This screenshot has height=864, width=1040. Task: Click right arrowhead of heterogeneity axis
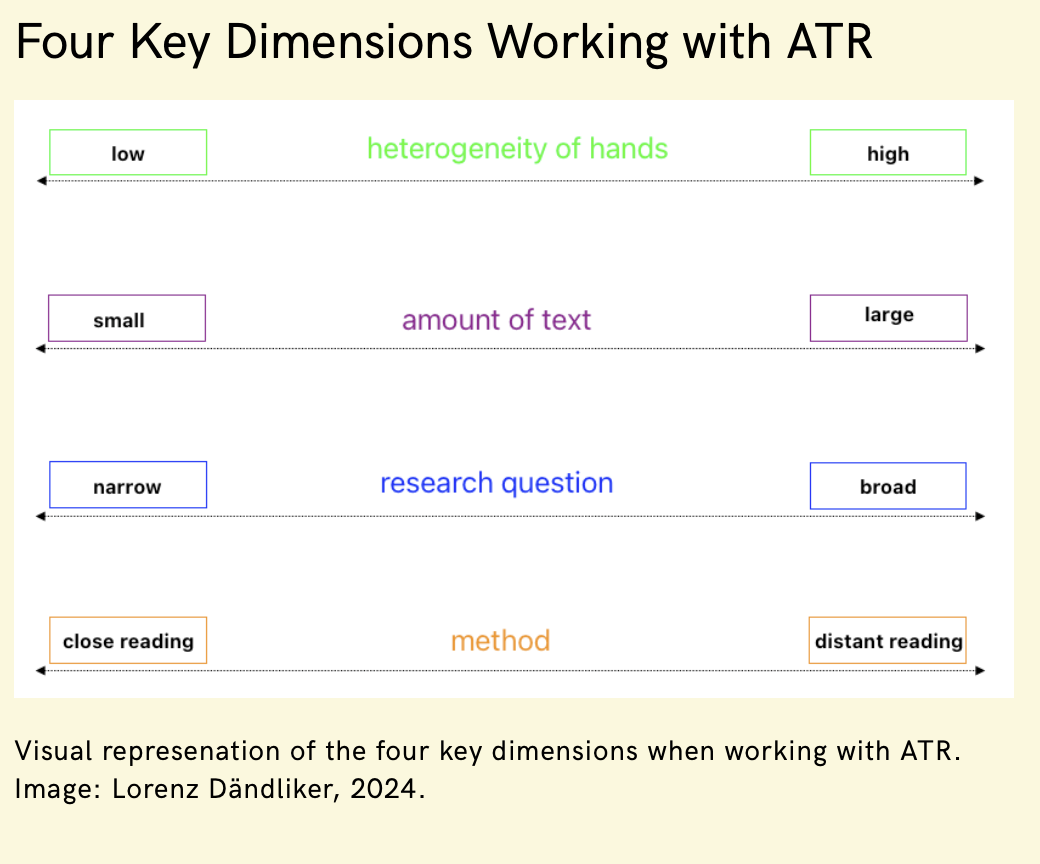click(979, 181)
